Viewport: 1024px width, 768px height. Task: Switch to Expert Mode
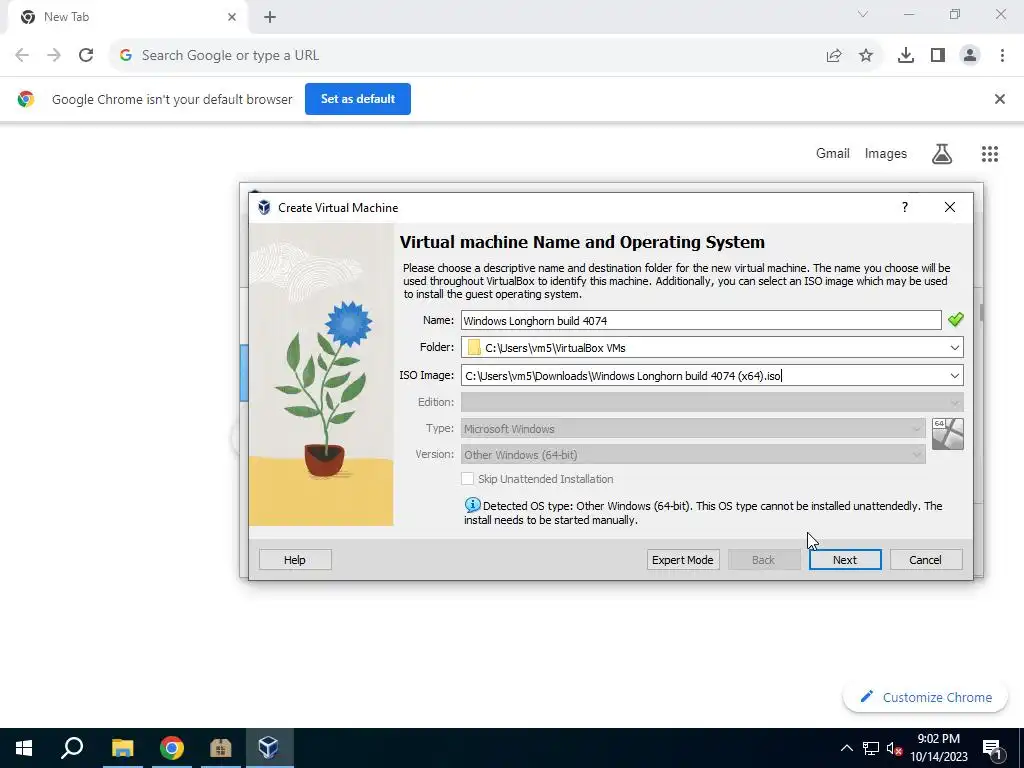[682, 560]
